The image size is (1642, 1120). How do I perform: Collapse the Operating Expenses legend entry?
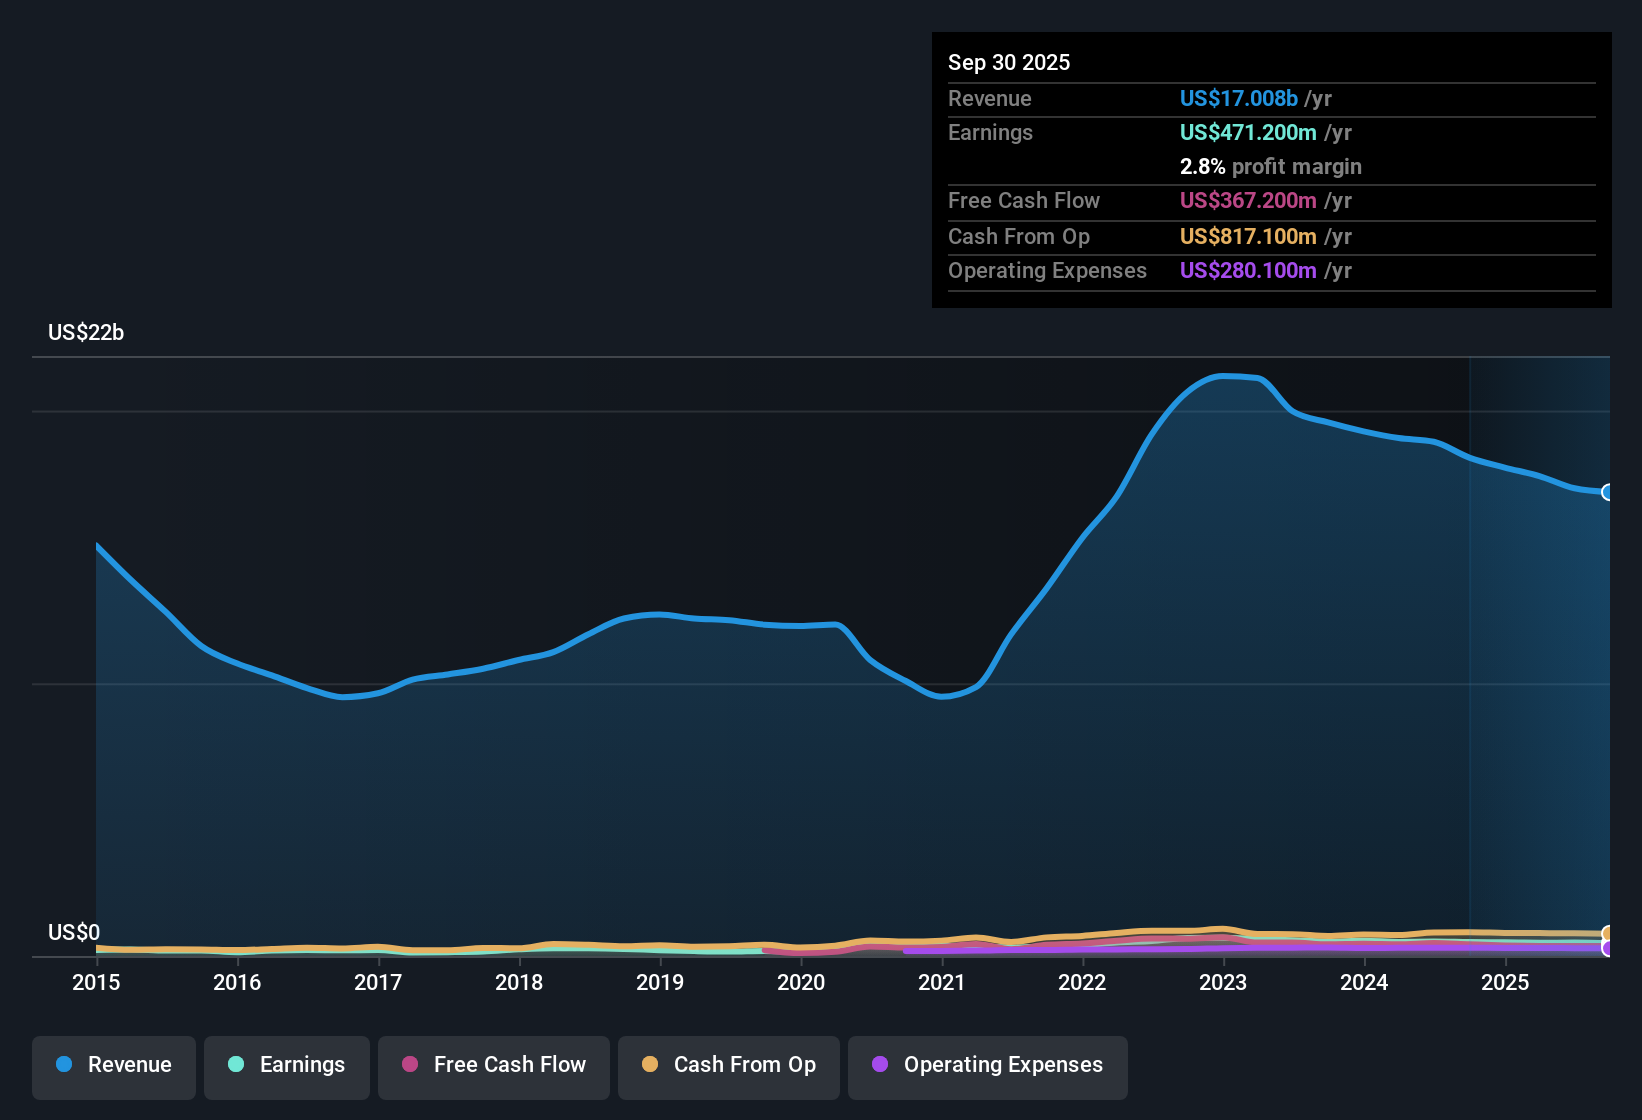coord(987,1065)
